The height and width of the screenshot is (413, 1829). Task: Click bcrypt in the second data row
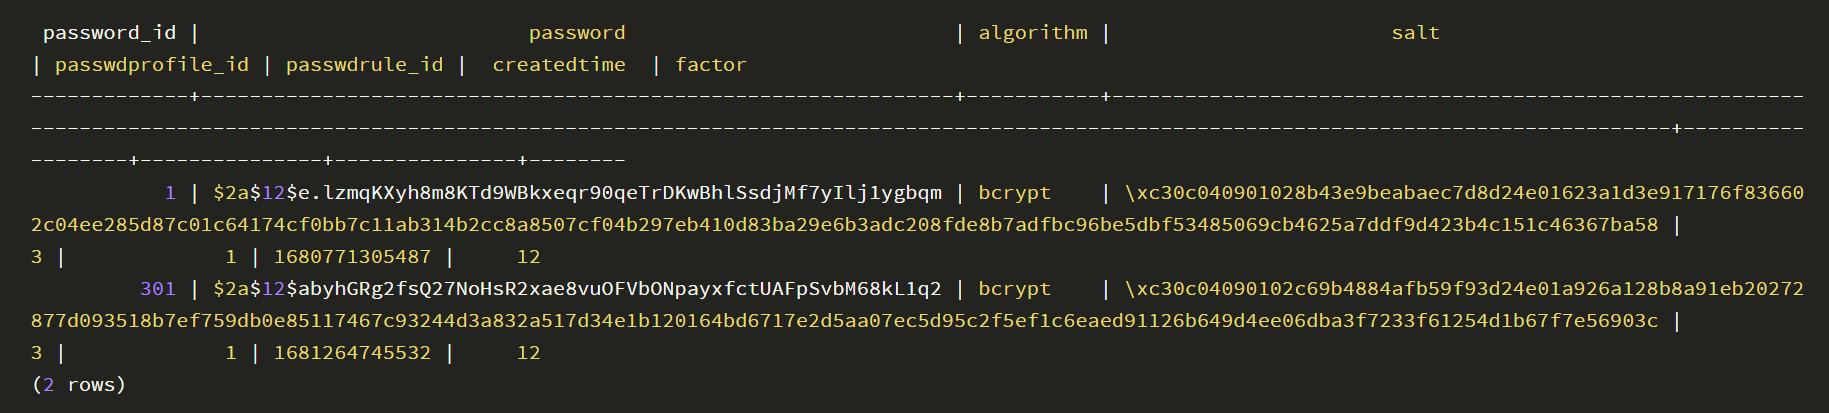click(1014, 289)
